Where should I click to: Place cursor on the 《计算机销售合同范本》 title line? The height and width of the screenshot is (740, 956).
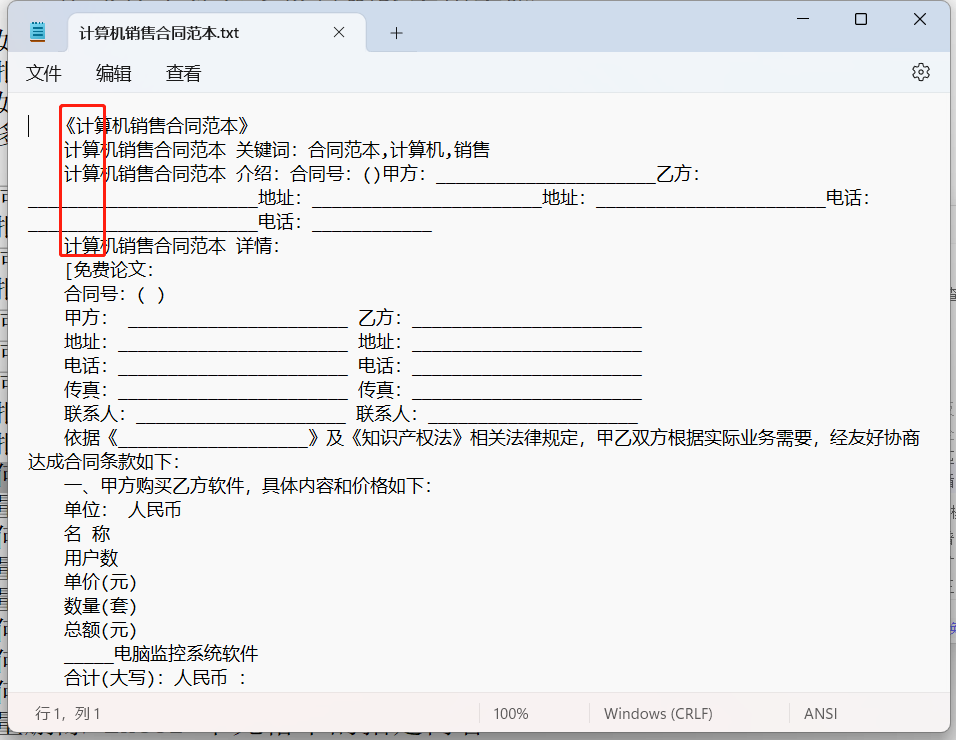point(156,126)
